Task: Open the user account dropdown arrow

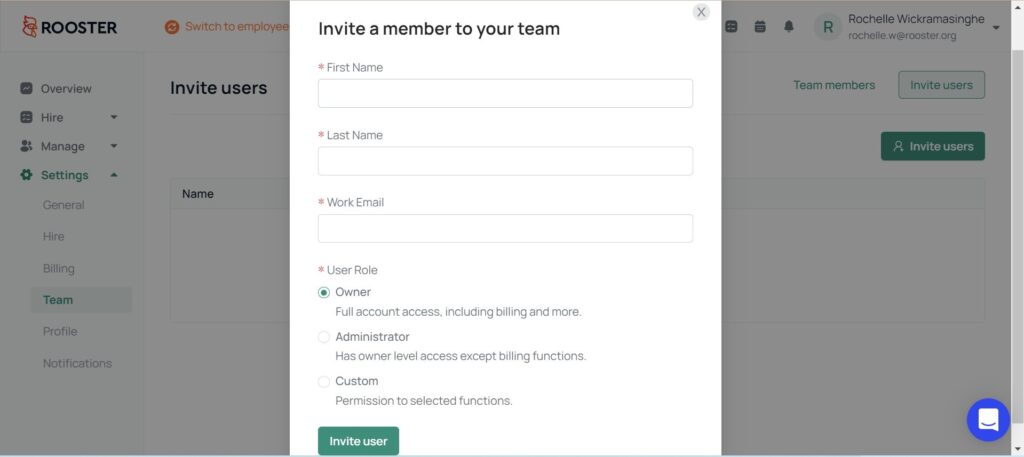Action: (996, 27)
